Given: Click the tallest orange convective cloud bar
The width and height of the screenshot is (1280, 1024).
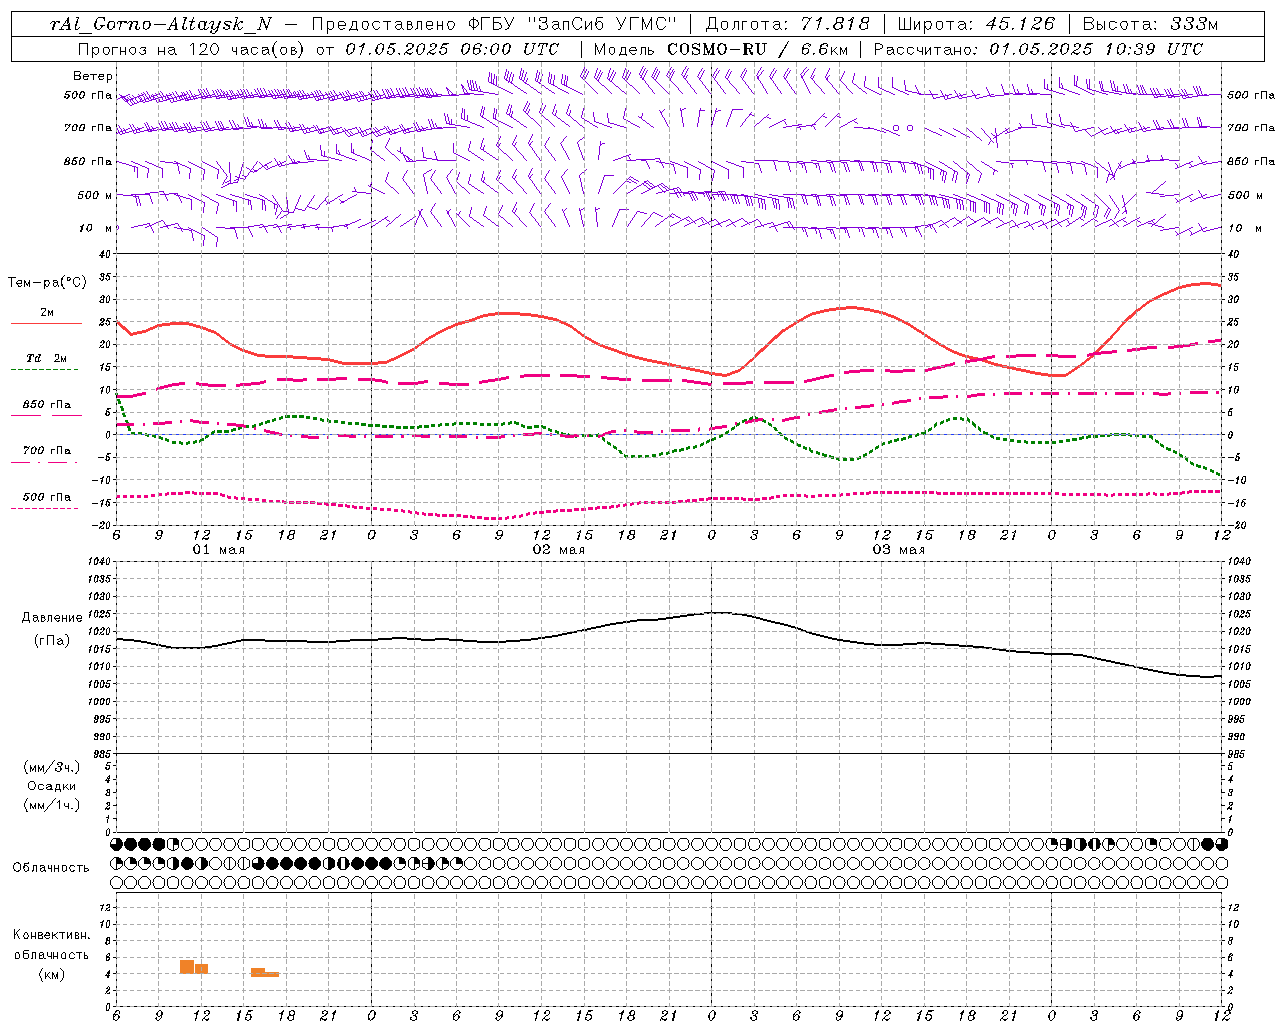Looking at the screenshot, I should [187, 966].
